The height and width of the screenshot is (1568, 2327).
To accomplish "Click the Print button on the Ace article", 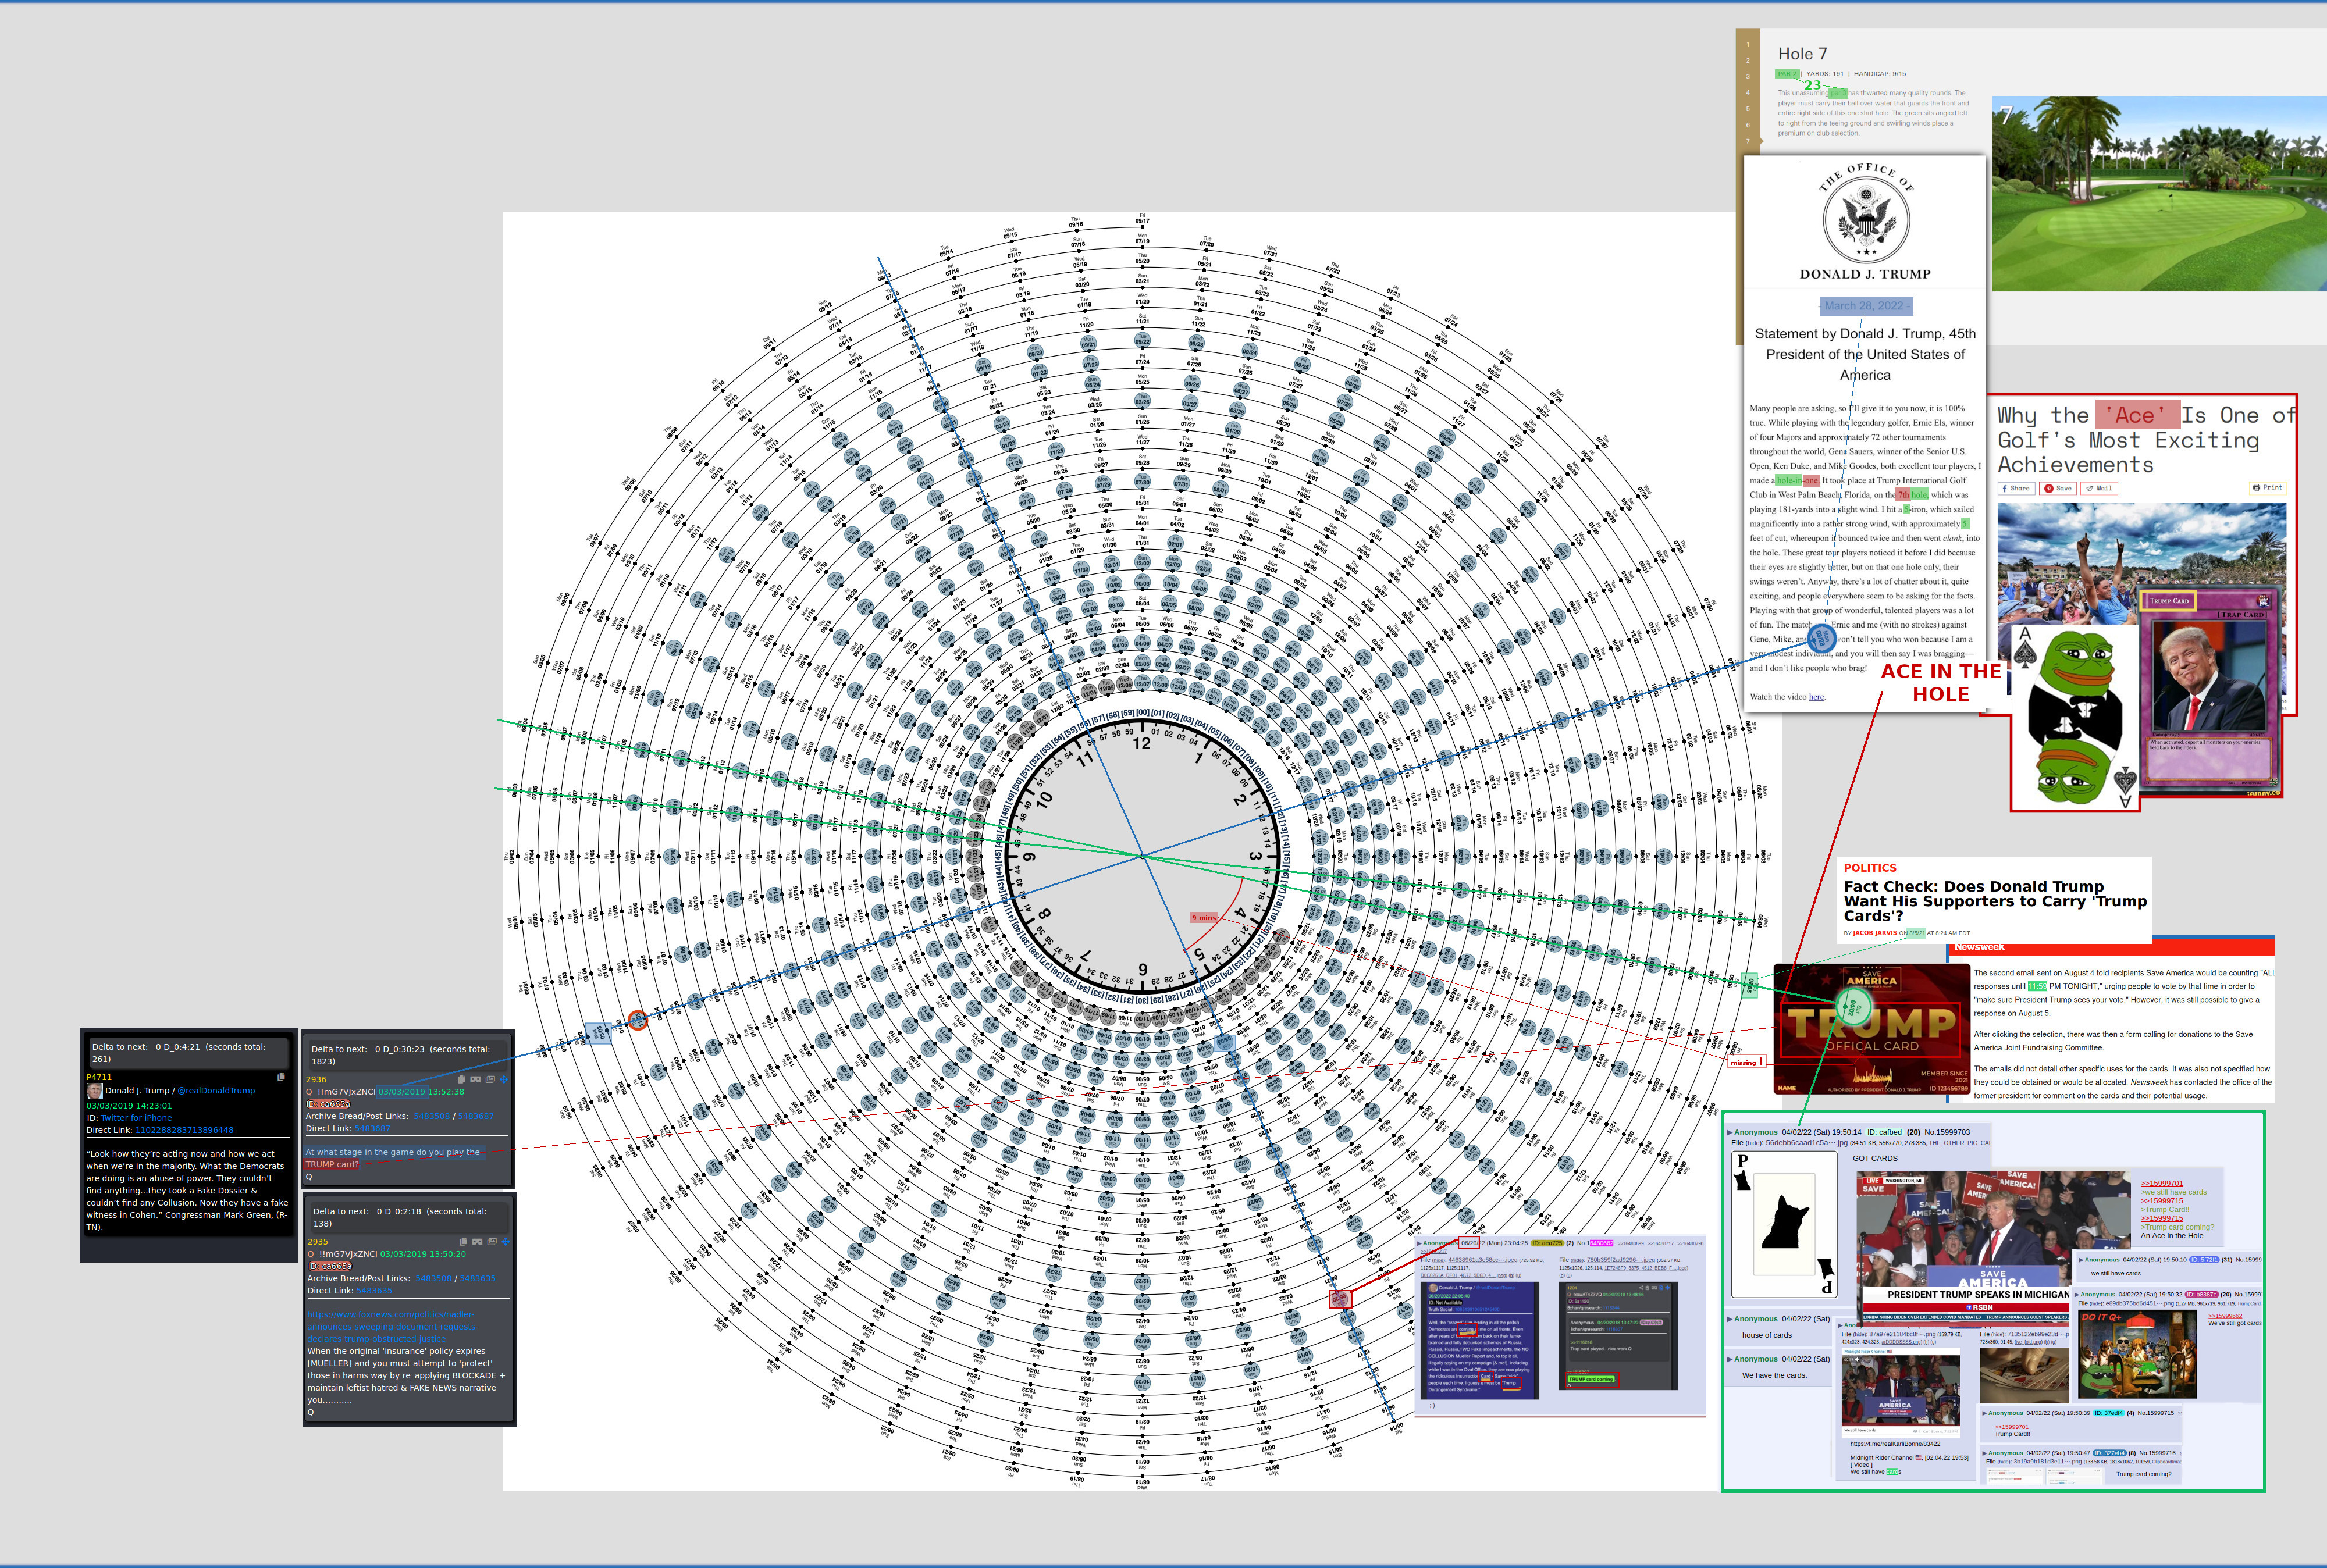I will click(x=2267, y=488).
